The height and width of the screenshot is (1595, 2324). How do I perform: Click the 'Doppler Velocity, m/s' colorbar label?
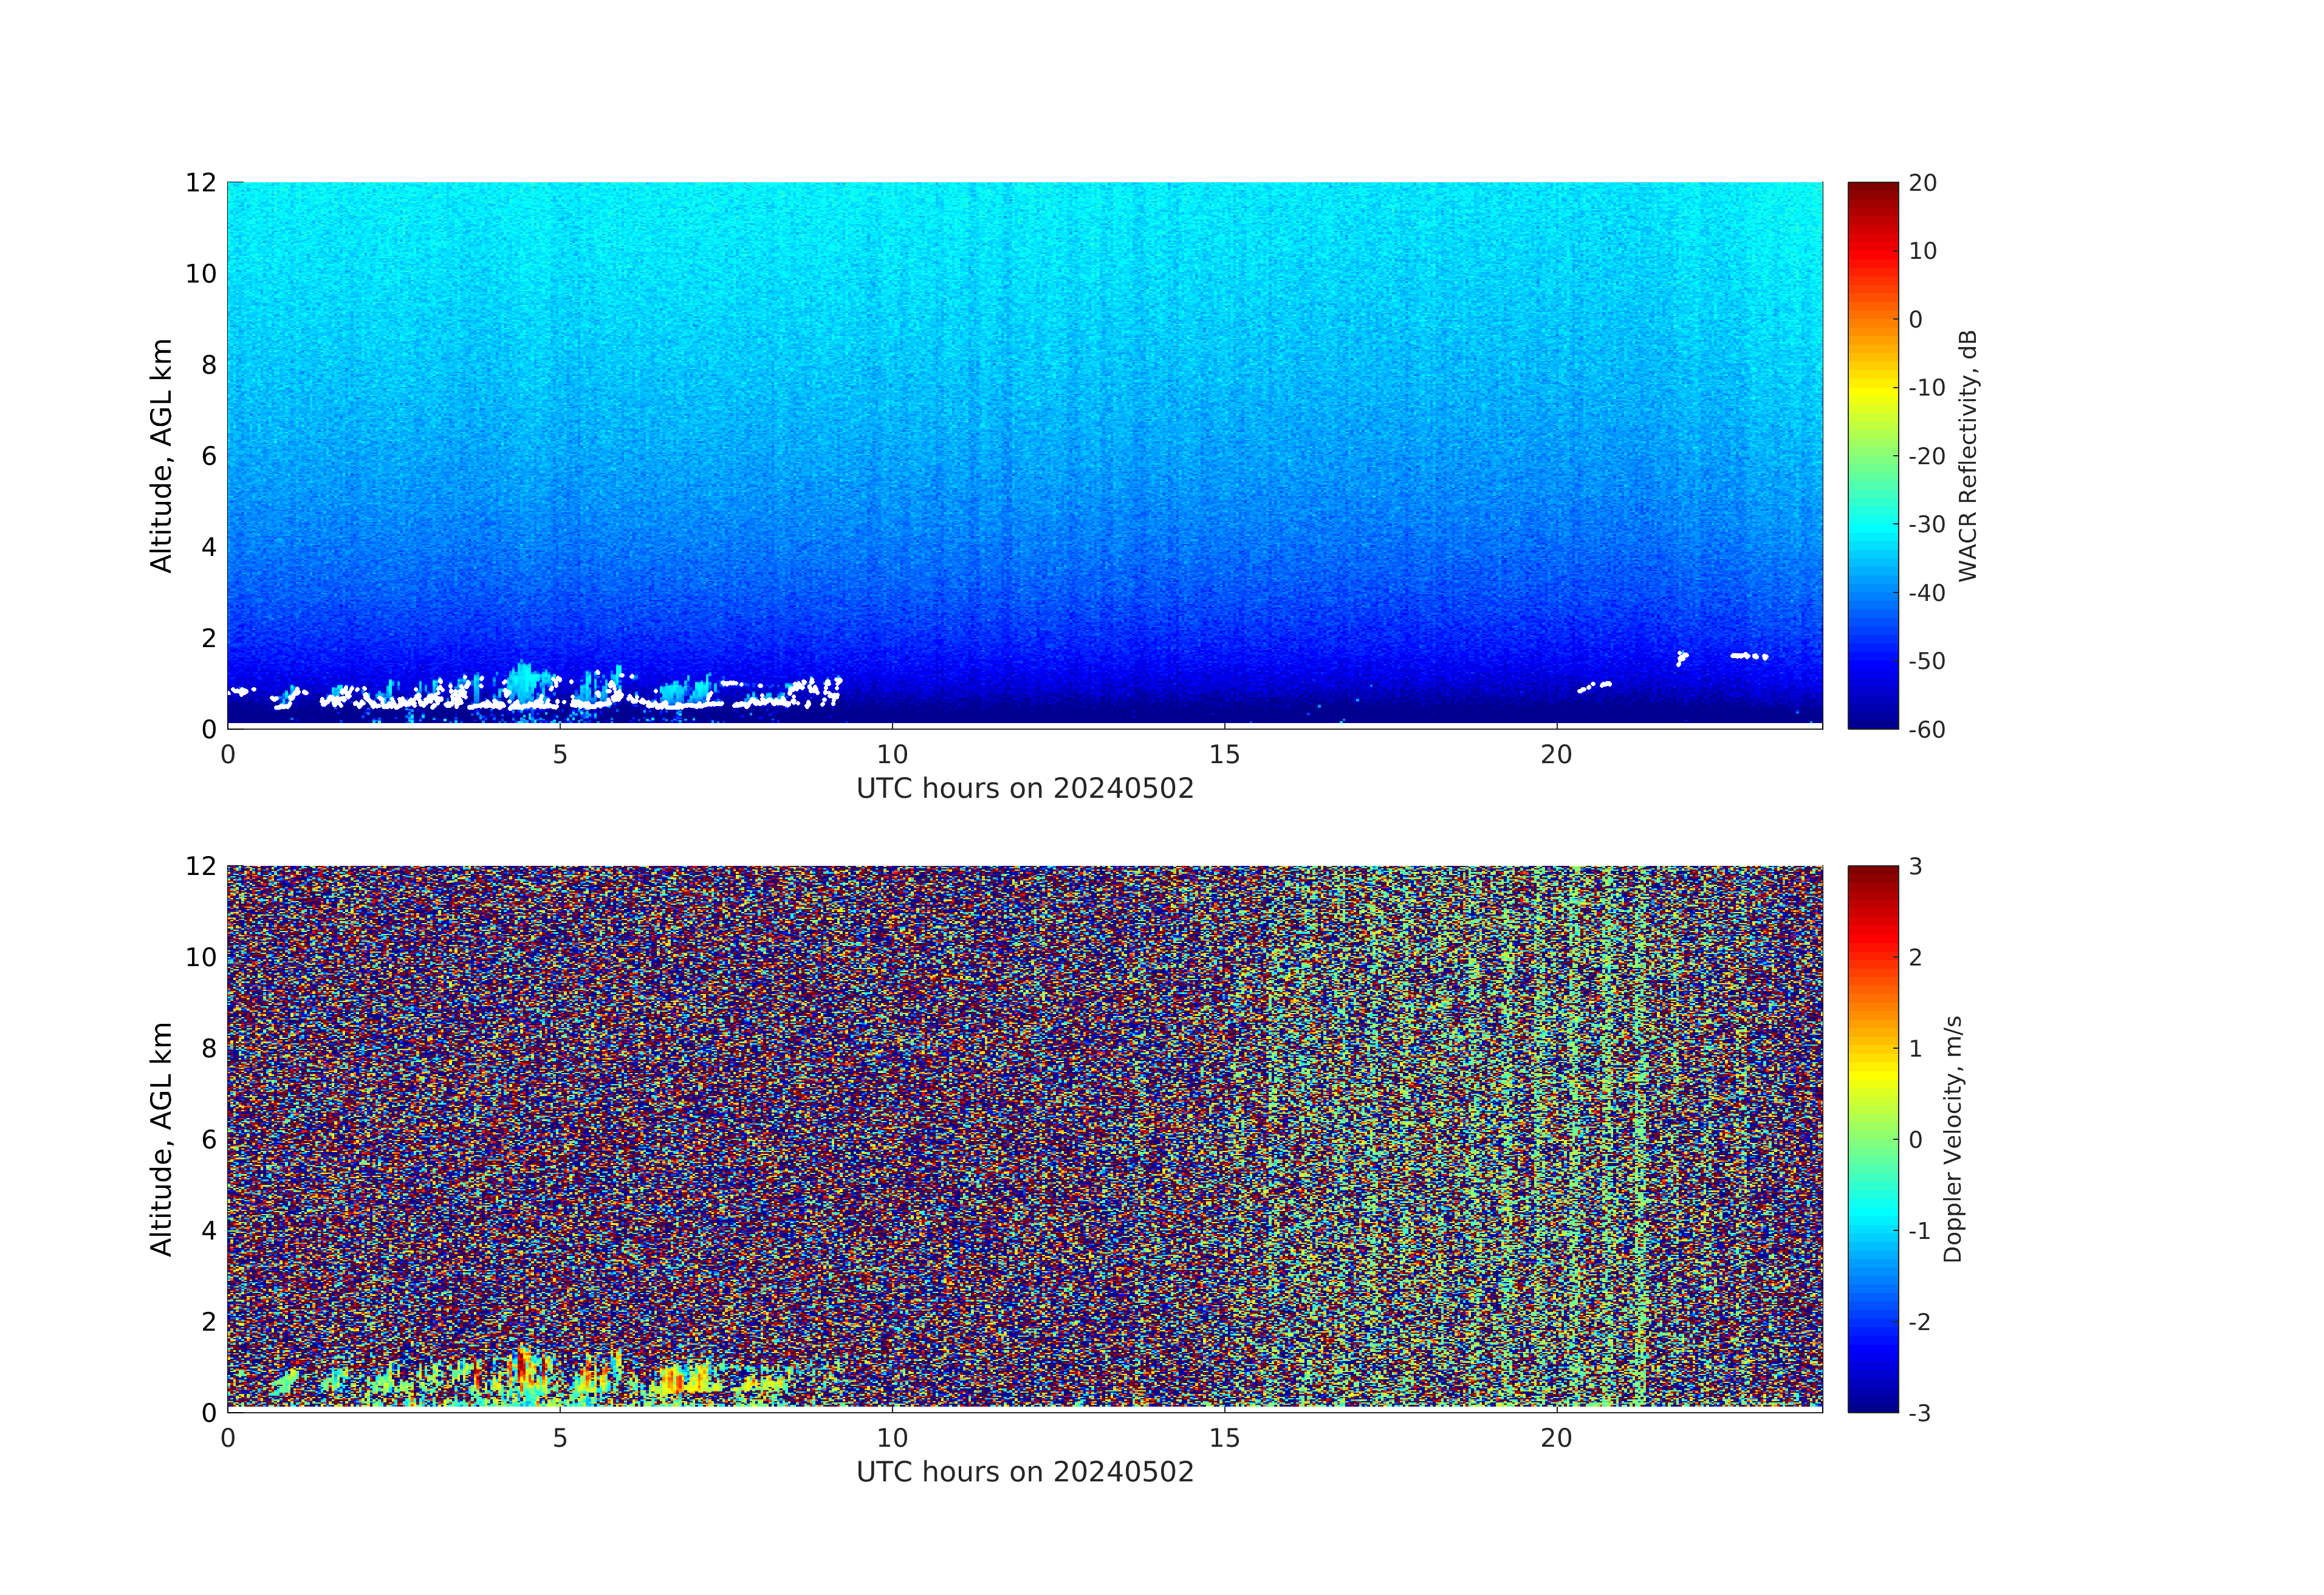pos(1953,1138)
